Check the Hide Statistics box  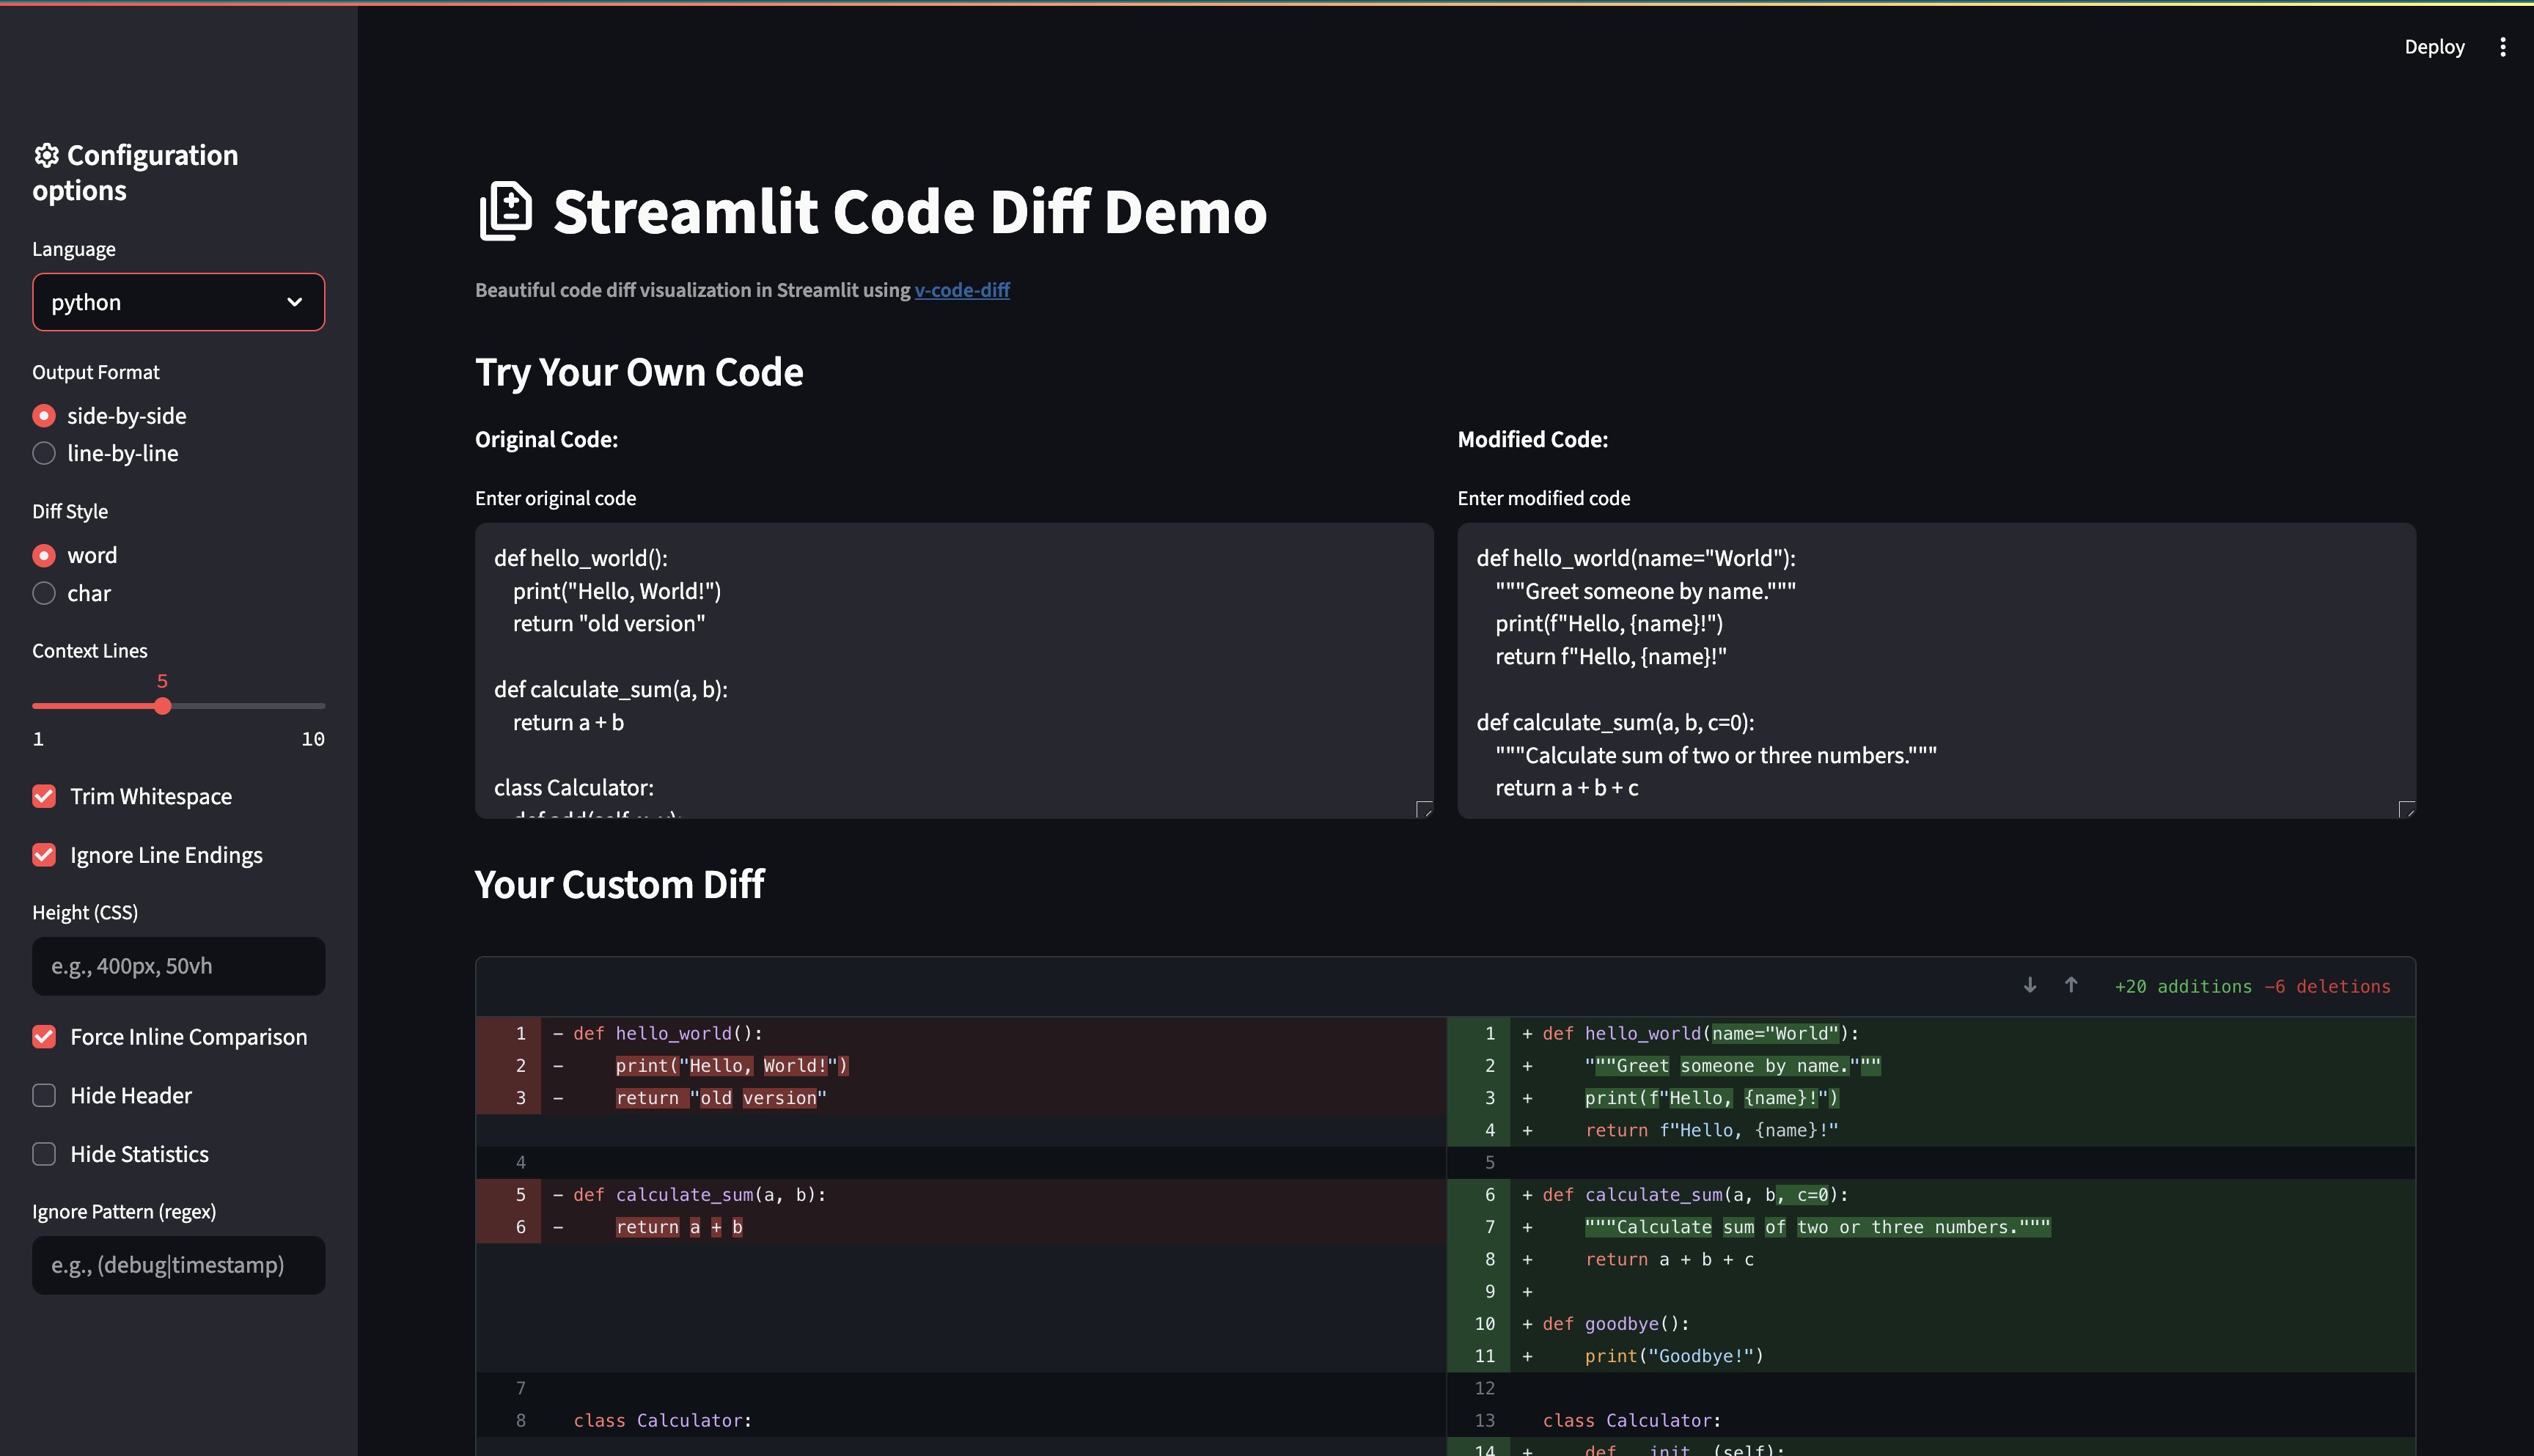pos(44,1154)
